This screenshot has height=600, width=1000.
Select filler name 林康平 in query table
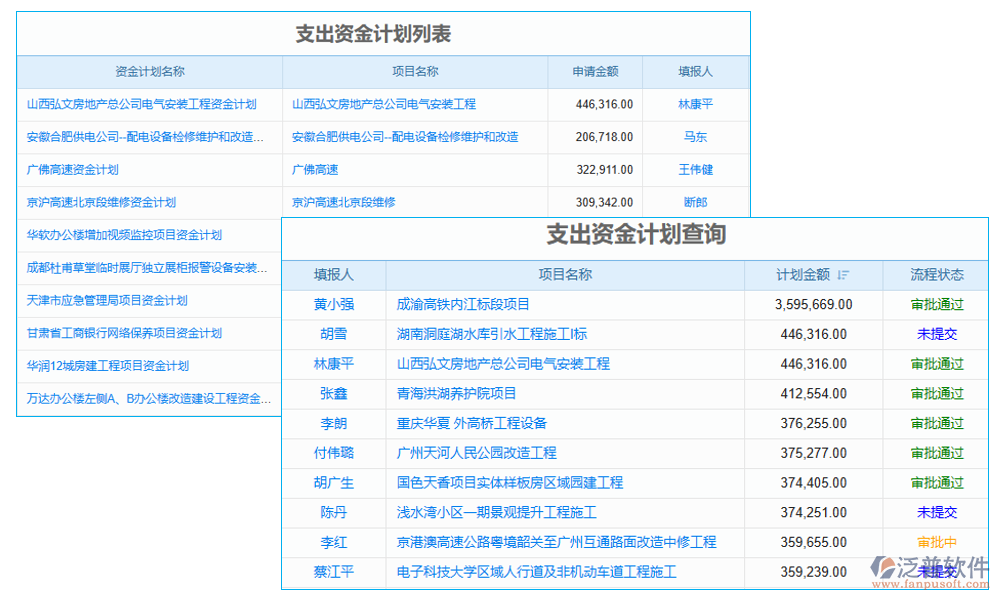click(x=332, y=364)
